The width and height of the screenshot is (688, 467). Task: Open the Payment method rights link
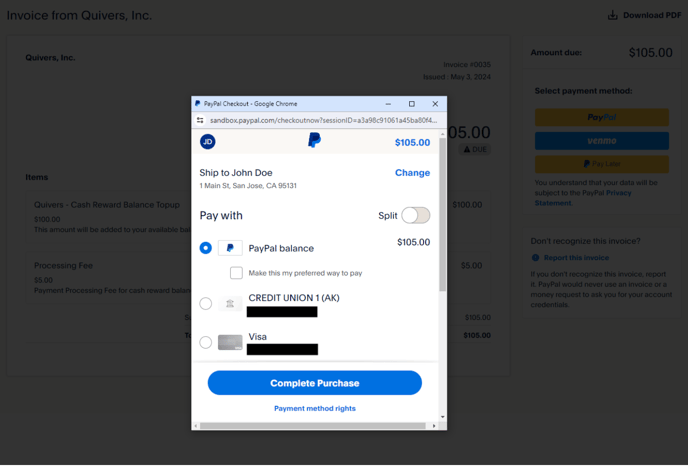tap(315, 409)
